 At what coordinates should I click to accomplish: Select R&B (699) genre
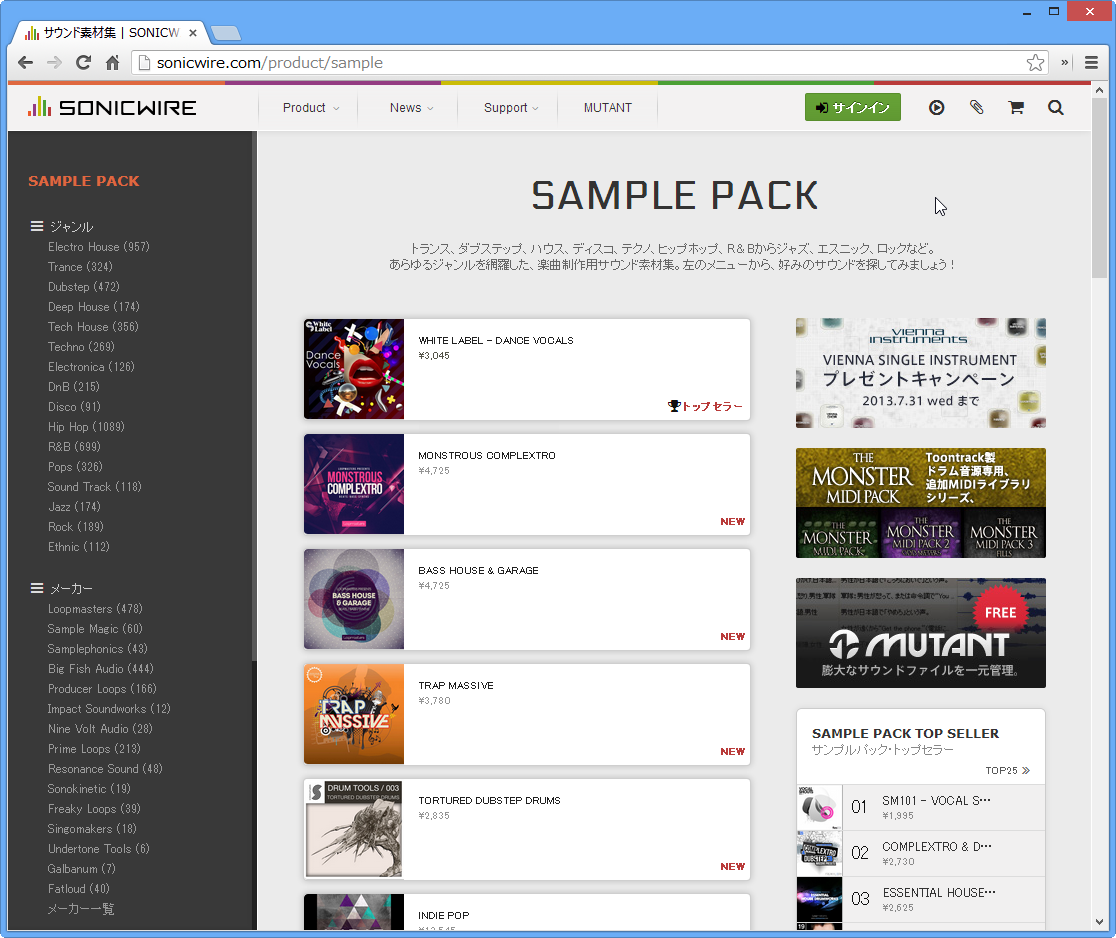click(x=75, y=447)
